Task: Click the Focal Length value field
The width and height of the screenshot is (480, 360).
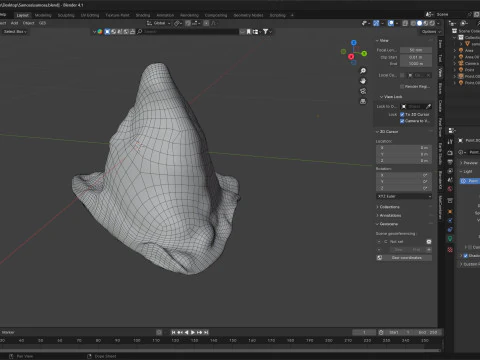Action: (416, 50)
